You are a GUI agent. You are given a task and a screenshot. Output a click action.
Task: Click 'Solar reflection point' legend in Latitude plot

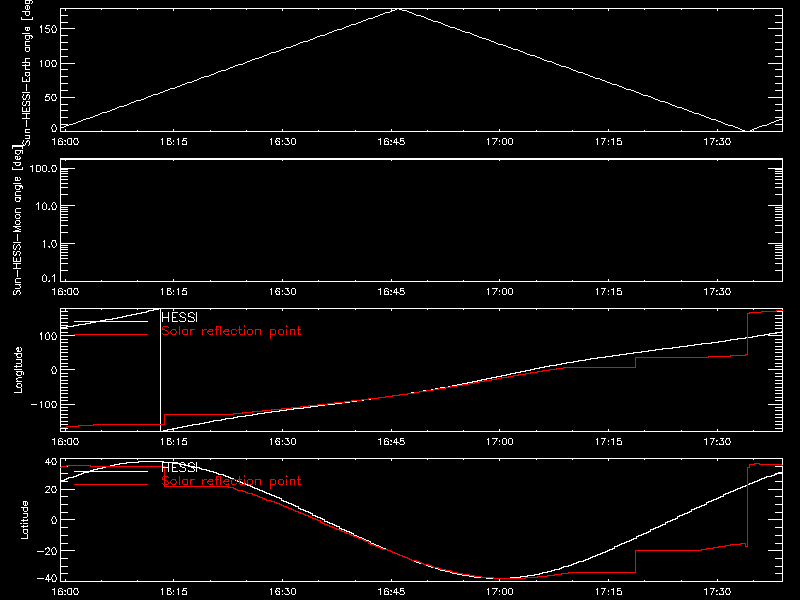(231, 481)
